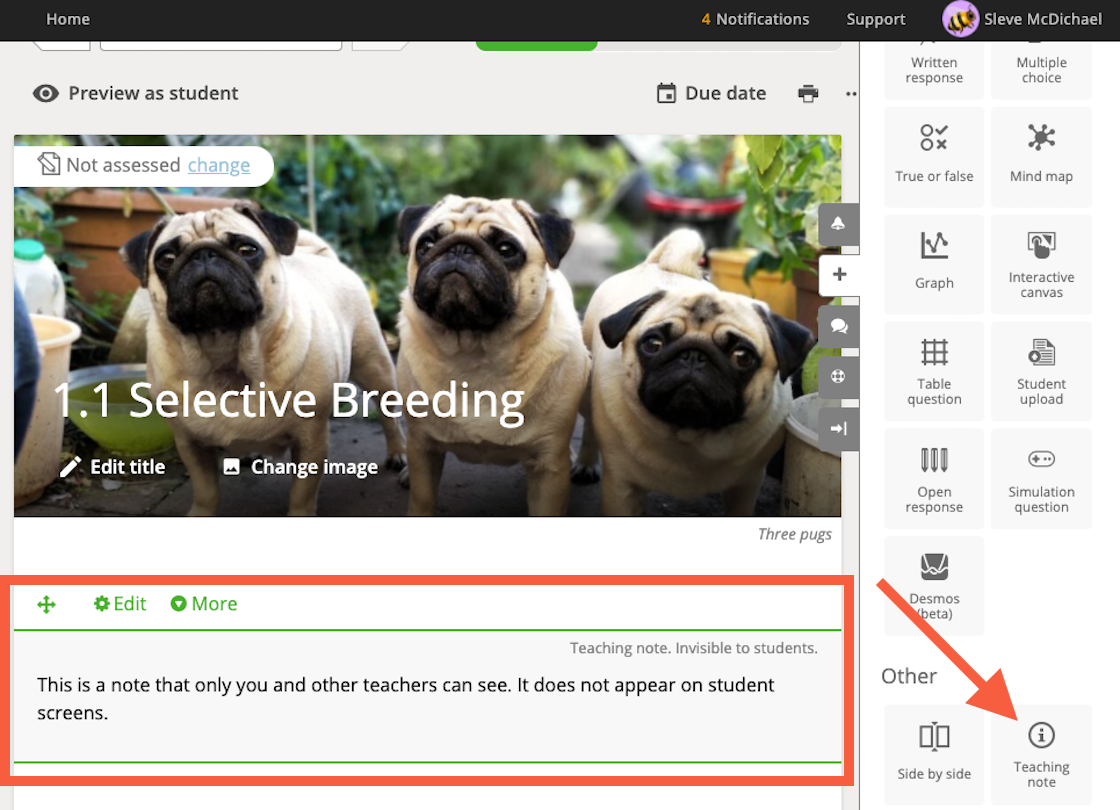Click the pugs banner image
1120x810 pixels.
pos(427,326)
